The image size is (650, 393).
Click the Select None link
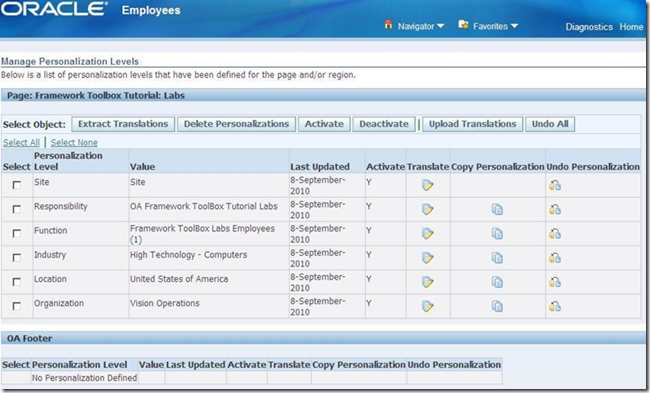(x=74, y=143)
